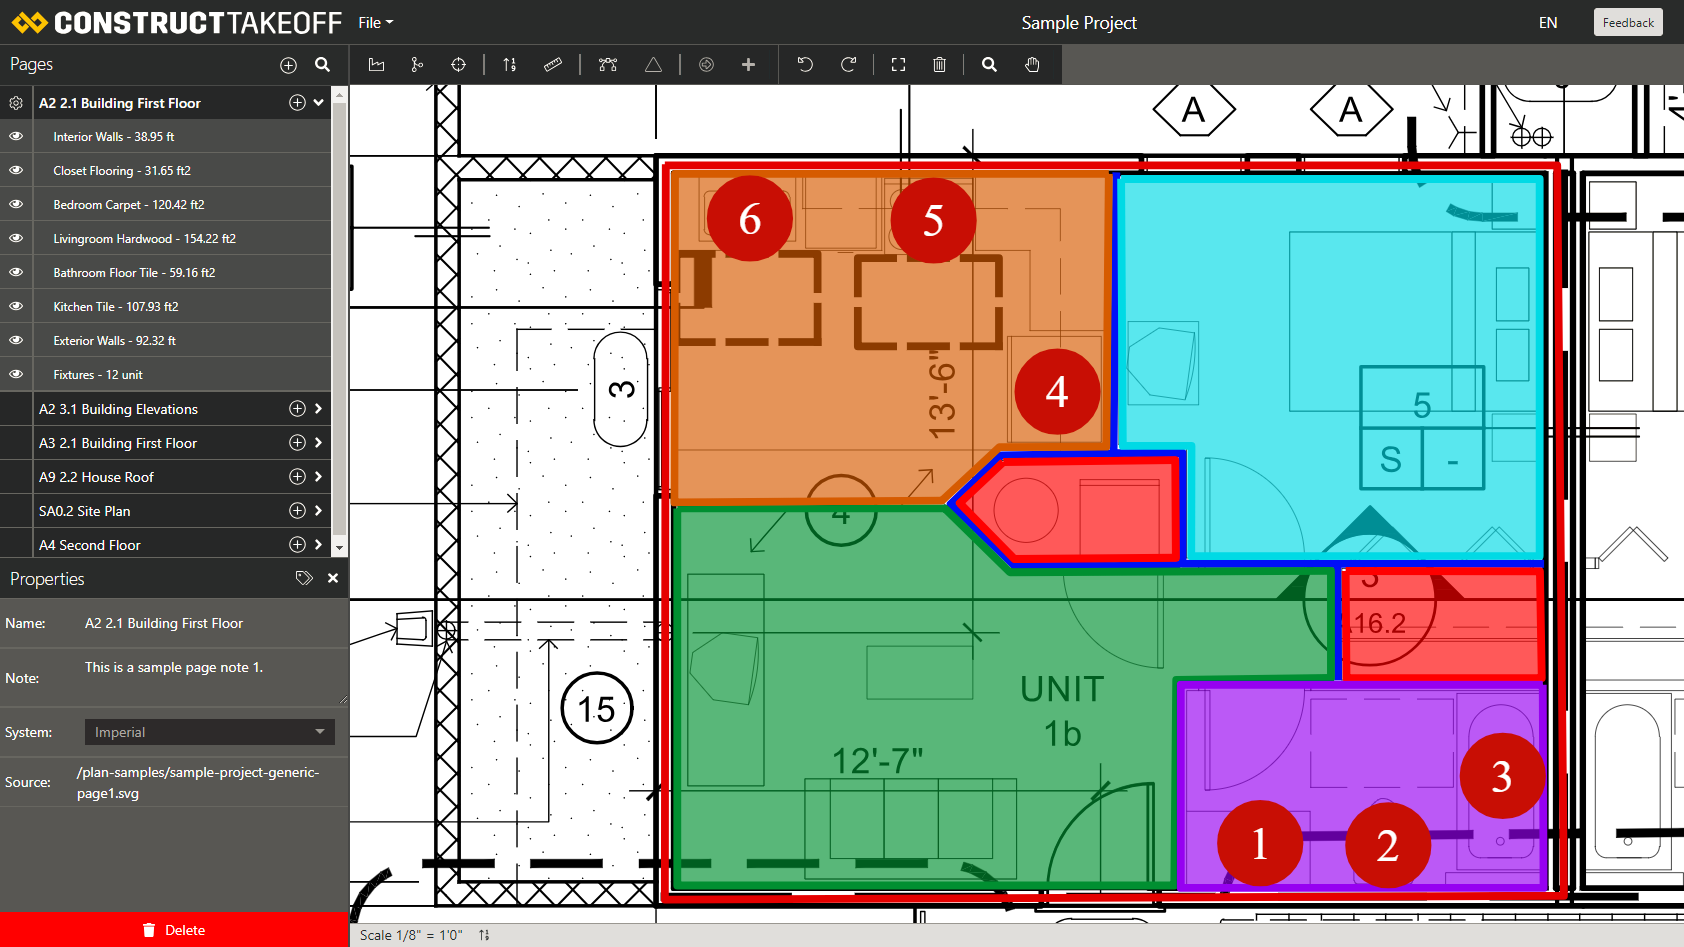Open settings gear for A2 2.1 page
1684x947 pixels.
[16, 103]
